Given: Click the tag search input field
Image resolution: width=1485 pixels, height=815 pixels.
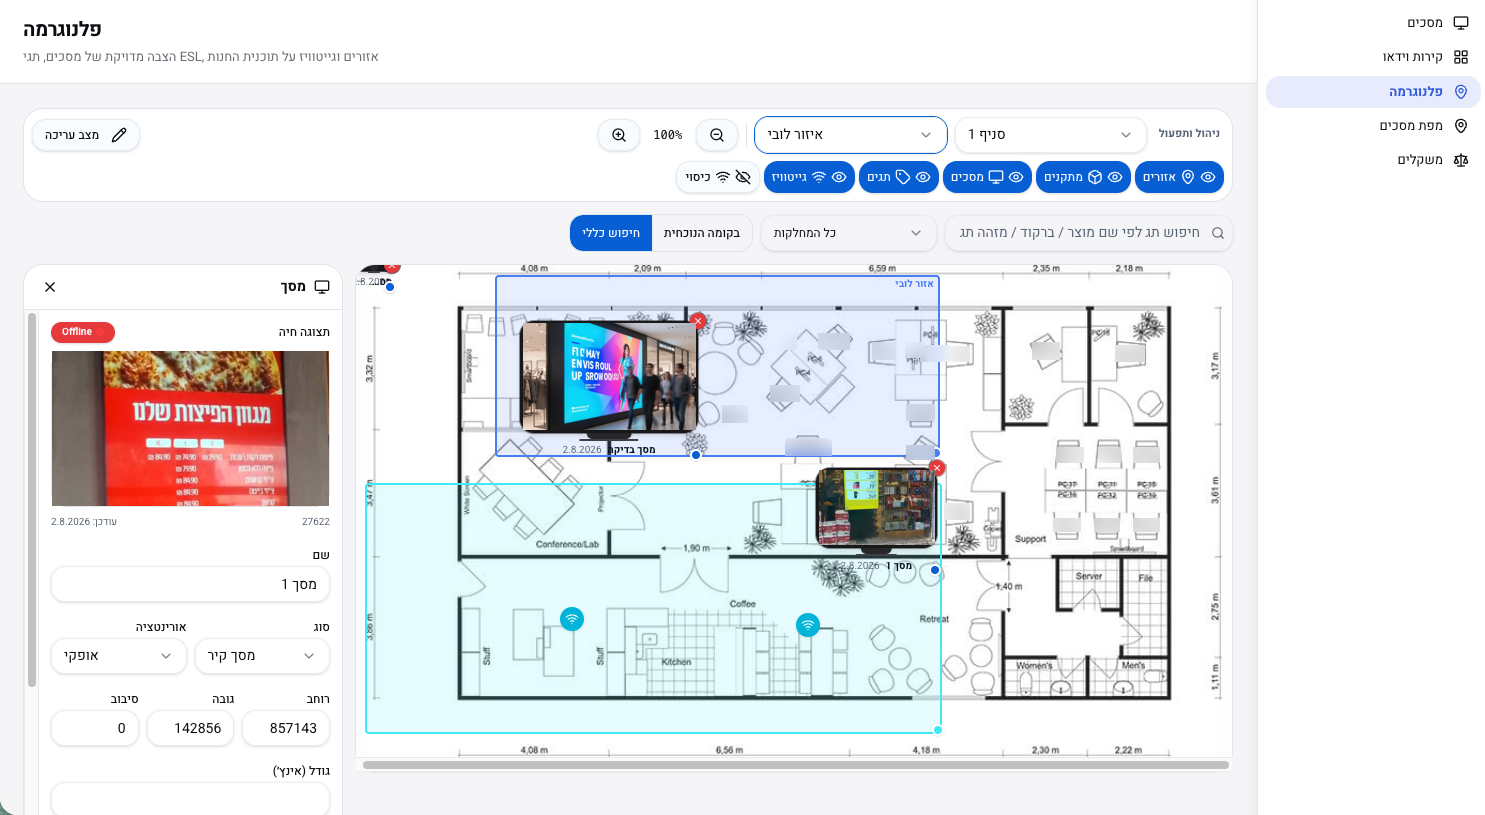Looking at the screenshot, I should [1088, 233].
